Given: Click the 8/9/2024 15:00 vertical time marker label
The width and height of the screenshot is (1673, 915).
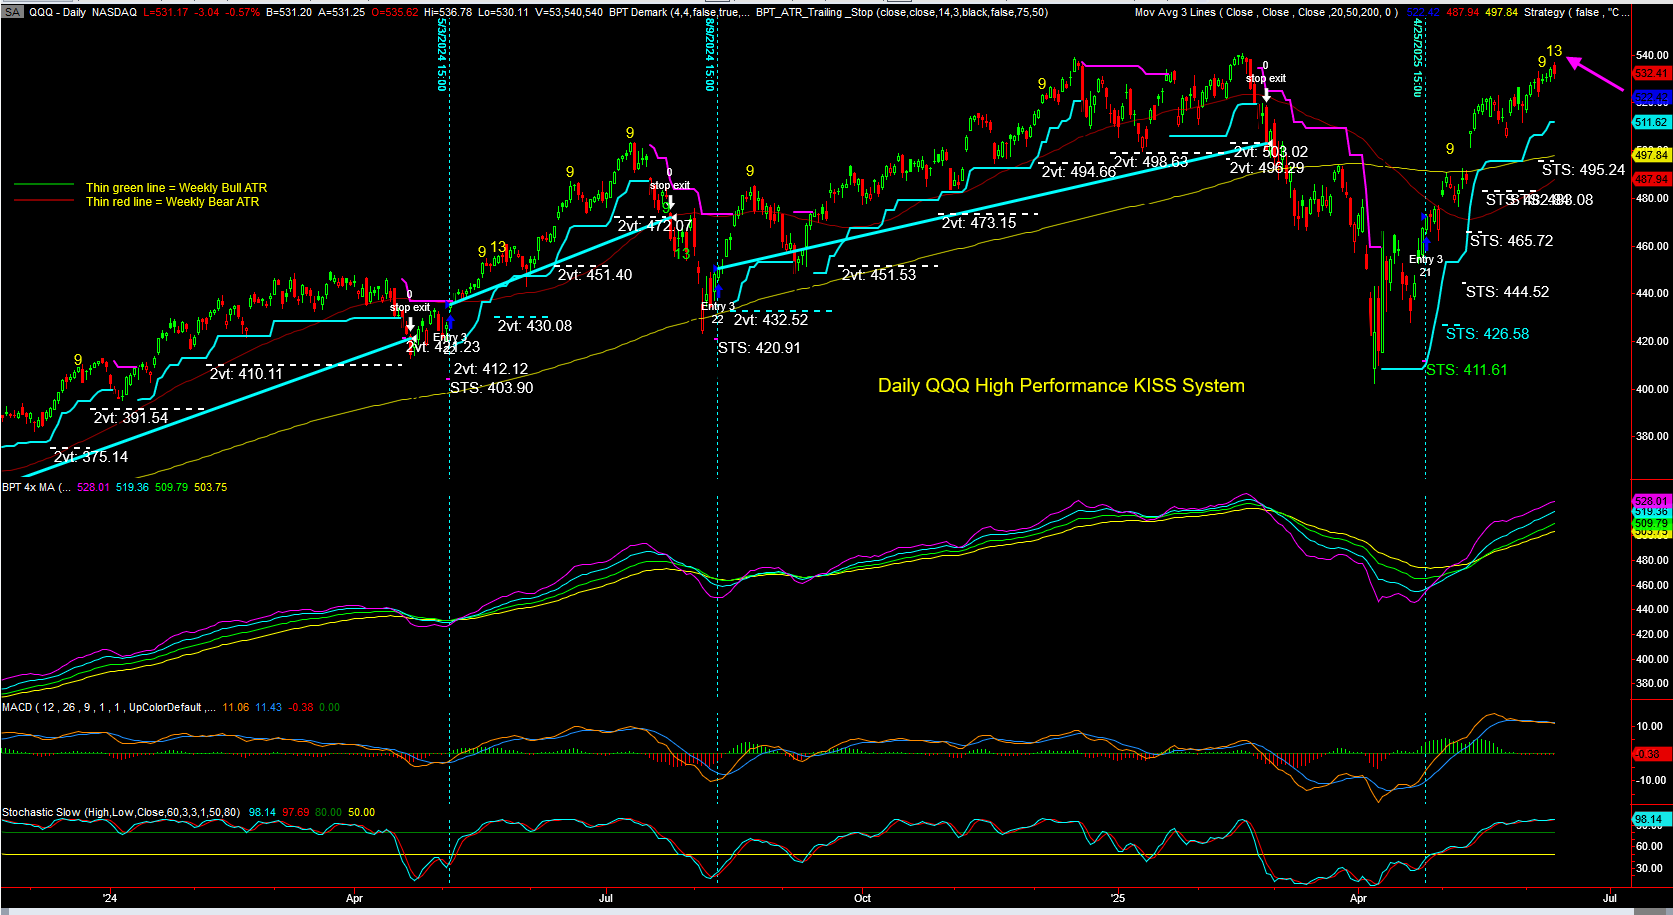Looking at the screenshot, I should click(709, 55).
